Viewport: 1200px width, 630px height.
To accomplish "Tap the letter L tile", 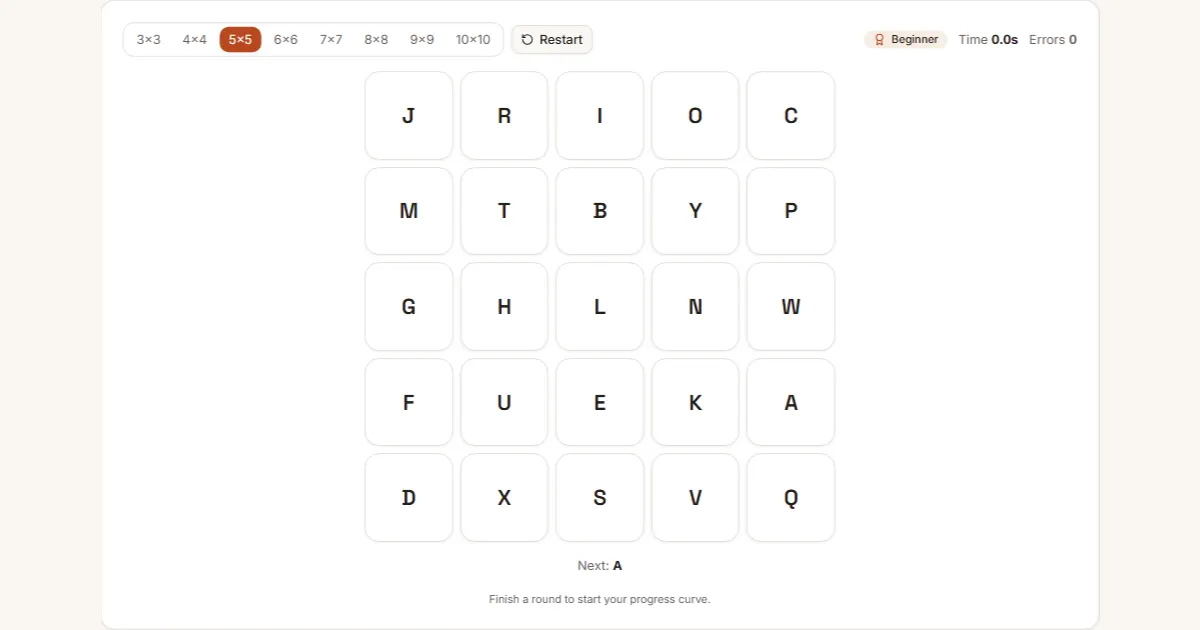I will point(600,307).
